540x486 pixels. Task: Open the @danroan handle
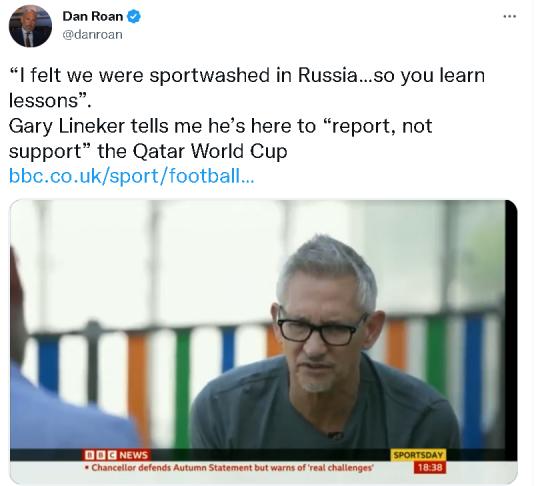pos(92,35)
